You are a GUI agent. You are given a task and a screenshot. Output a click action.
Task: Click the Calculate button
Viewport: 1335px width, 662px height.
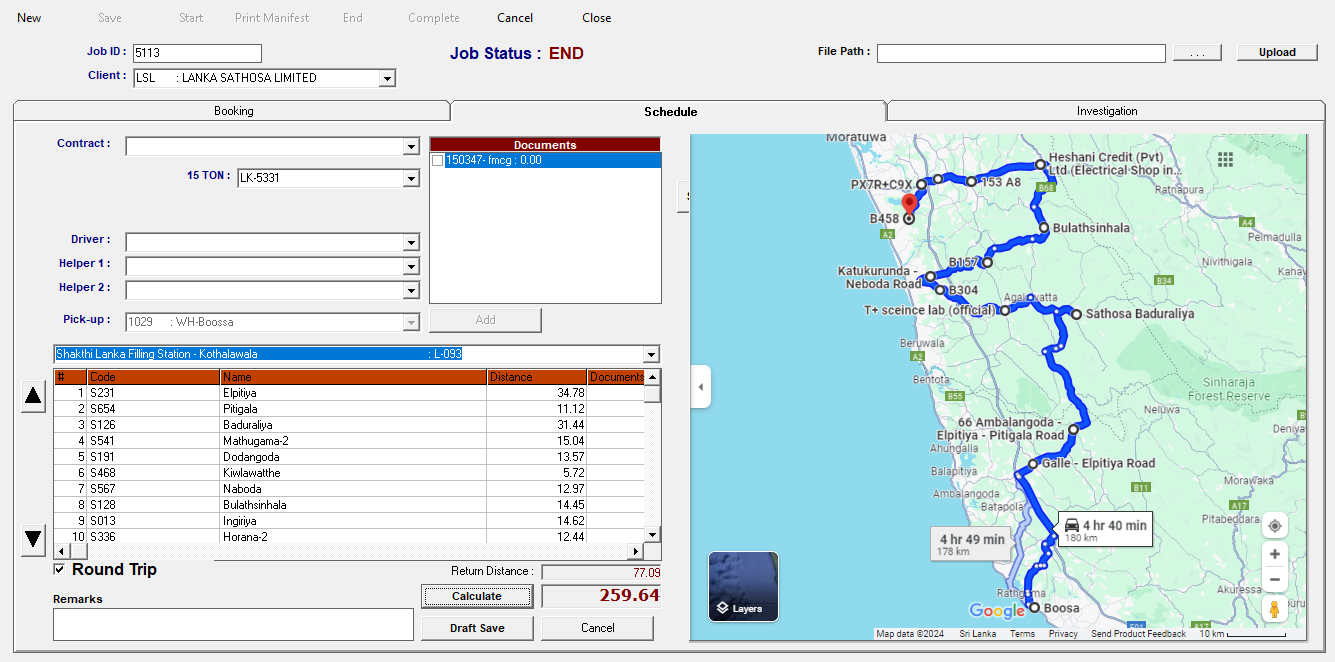[x=477, y=596]
